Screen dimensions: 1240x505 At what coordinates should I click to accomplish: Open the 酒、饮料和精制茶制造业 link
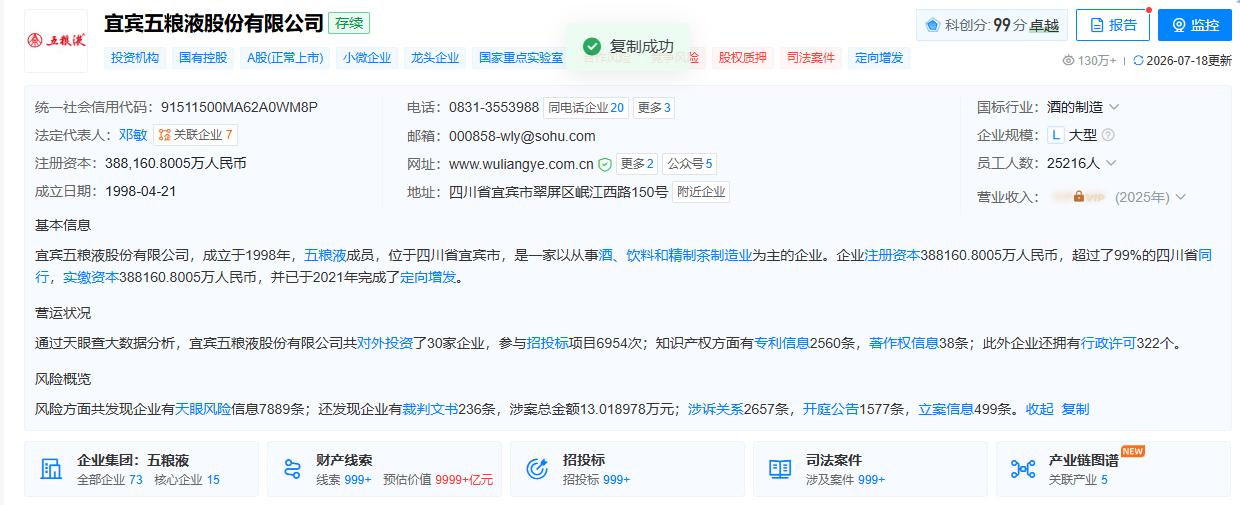(x=675, y=255)
